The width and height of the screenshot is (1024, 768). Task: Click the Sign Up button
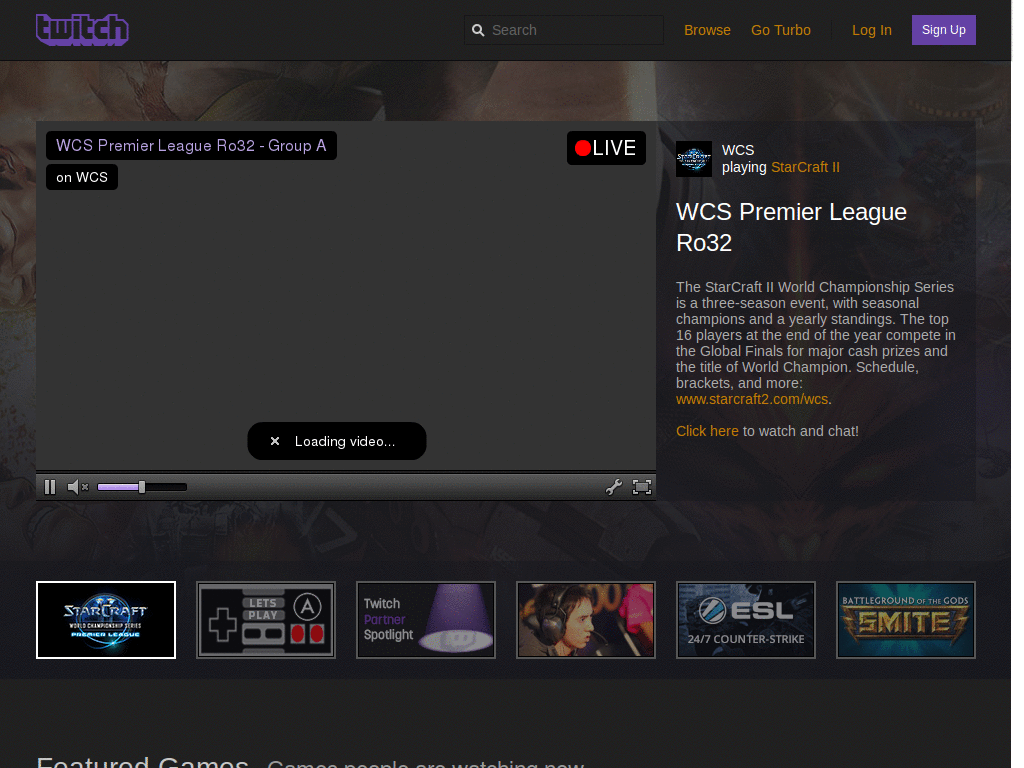point(943,30)
